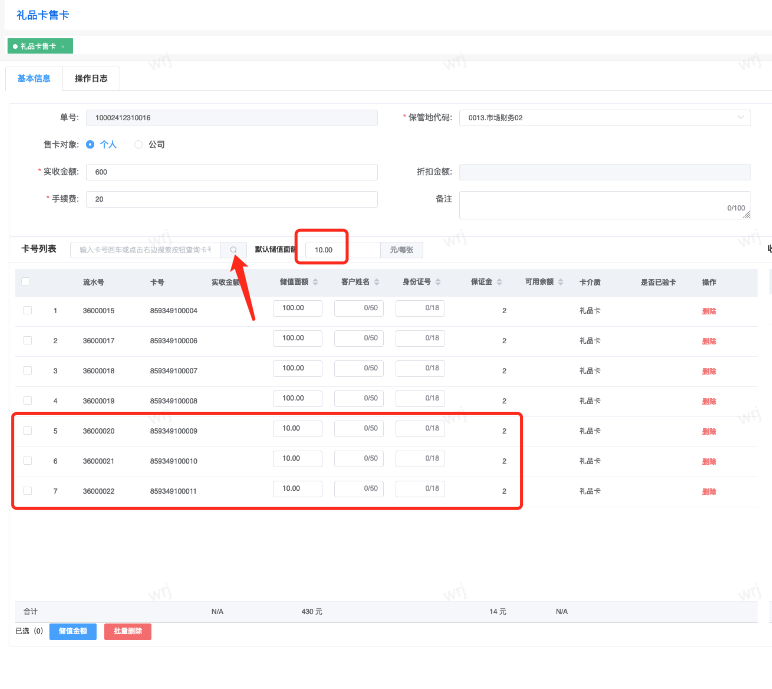Check the row with serial 36000020

(27, 431)
